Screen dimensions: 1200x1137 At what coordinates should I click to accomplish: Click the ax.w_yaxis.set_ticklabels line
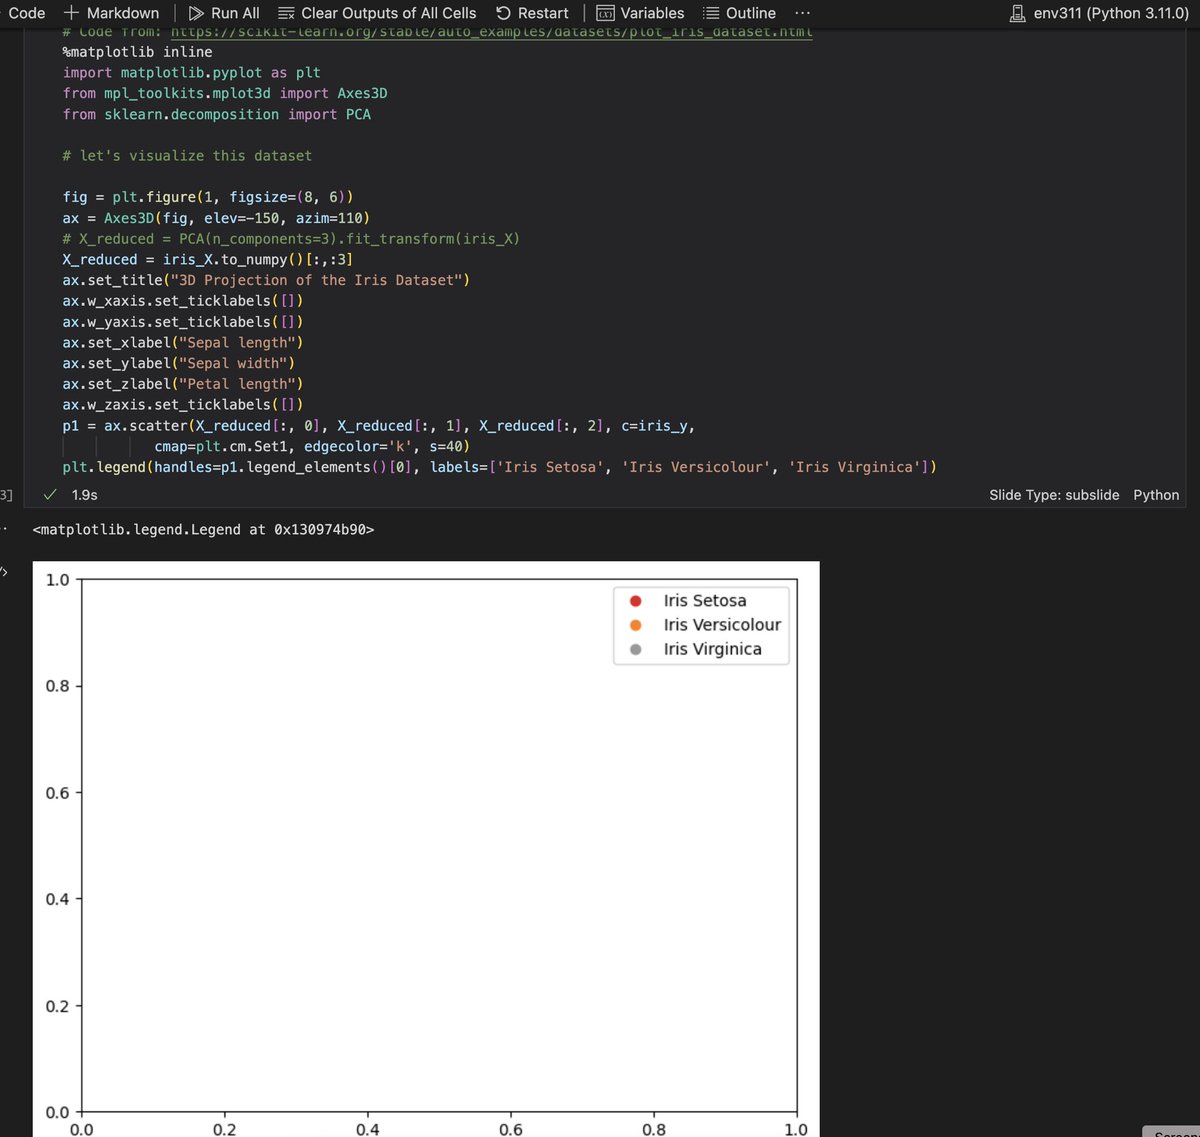(x=183, y=322)
